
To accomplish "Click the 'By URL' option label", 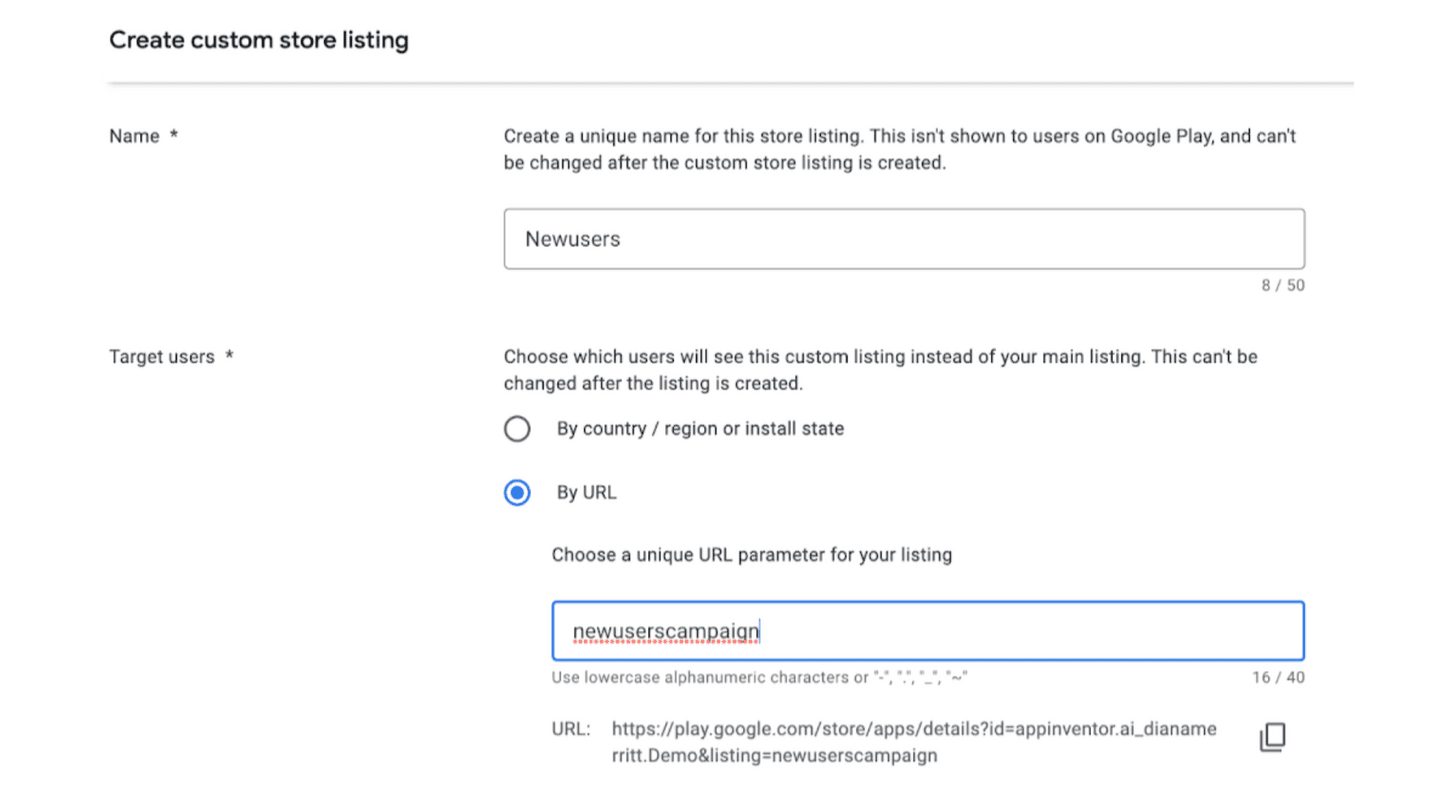I will (x=586, y=493).
